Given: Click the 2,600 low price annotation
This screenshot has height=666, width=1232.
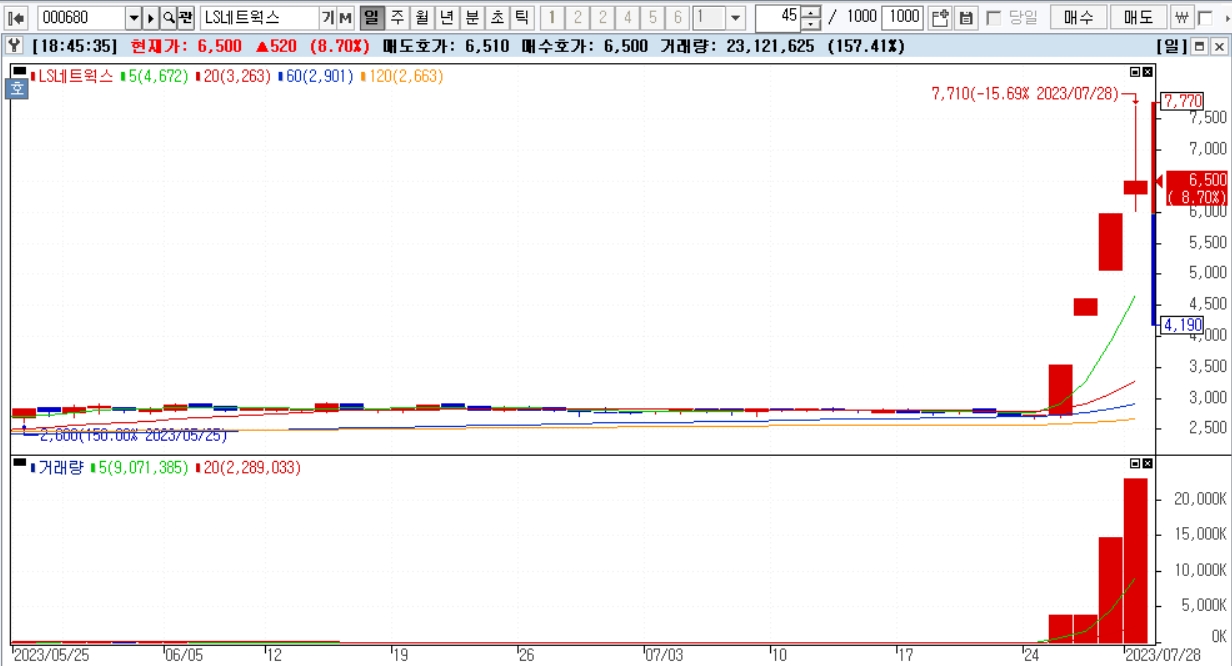Looking at the screenshot, I should [133, 436].
